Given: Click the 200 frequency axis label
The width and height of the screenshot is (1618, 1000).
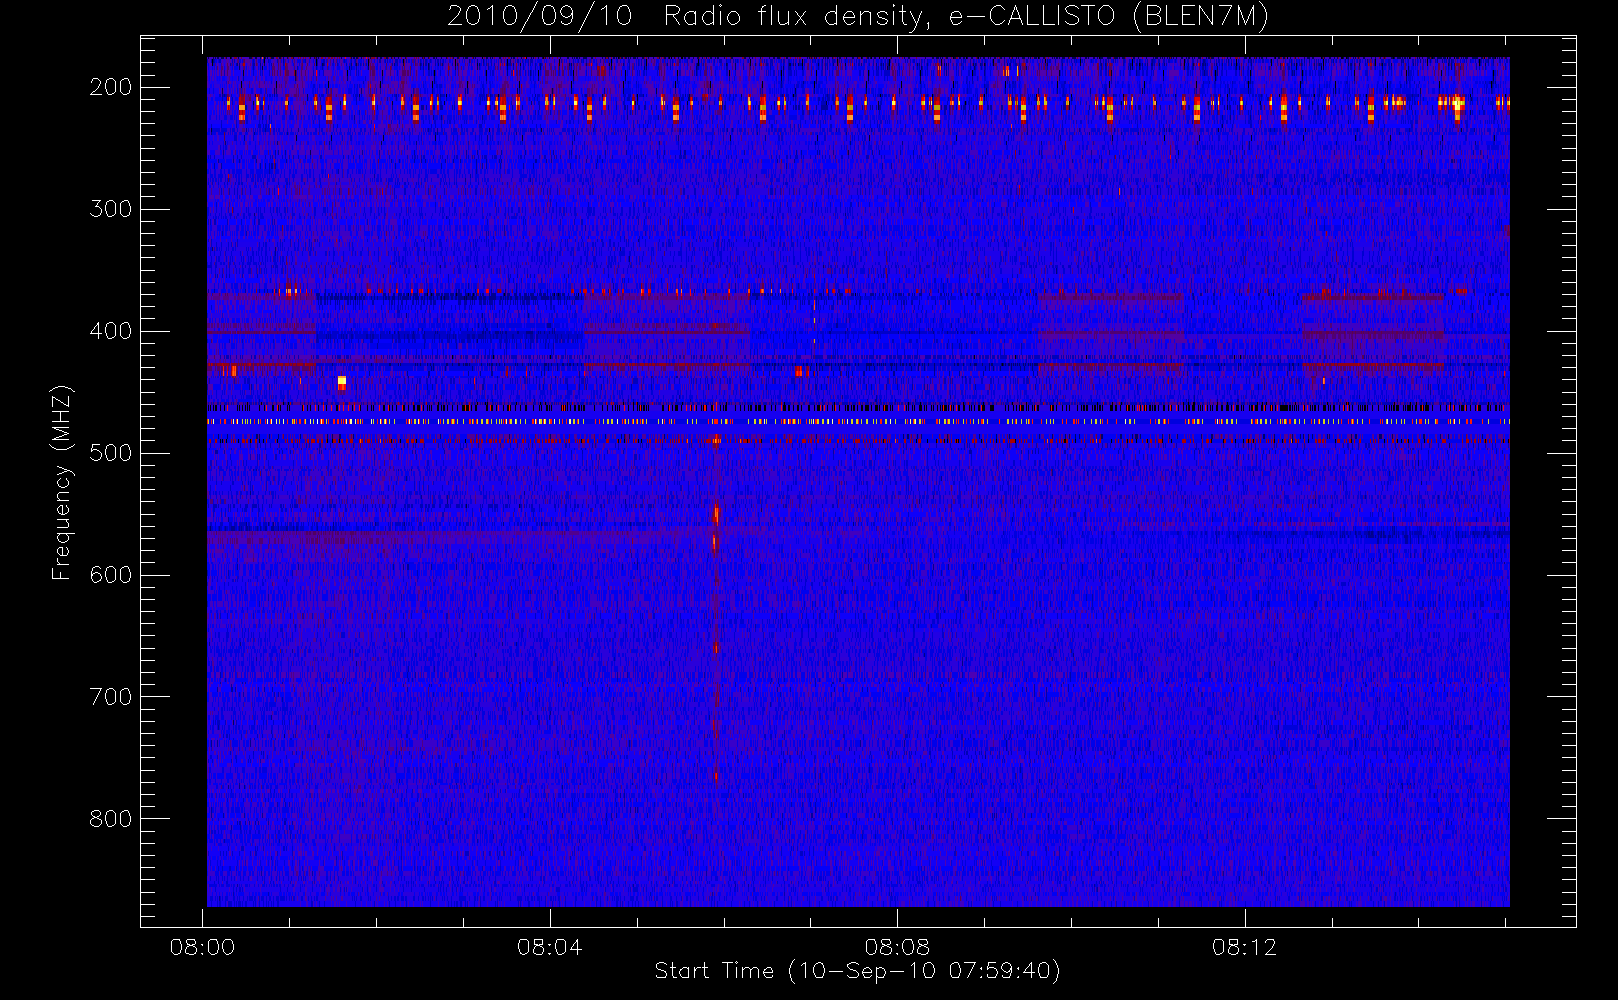Looking at the screenshot, I should [x=111, y=87].
